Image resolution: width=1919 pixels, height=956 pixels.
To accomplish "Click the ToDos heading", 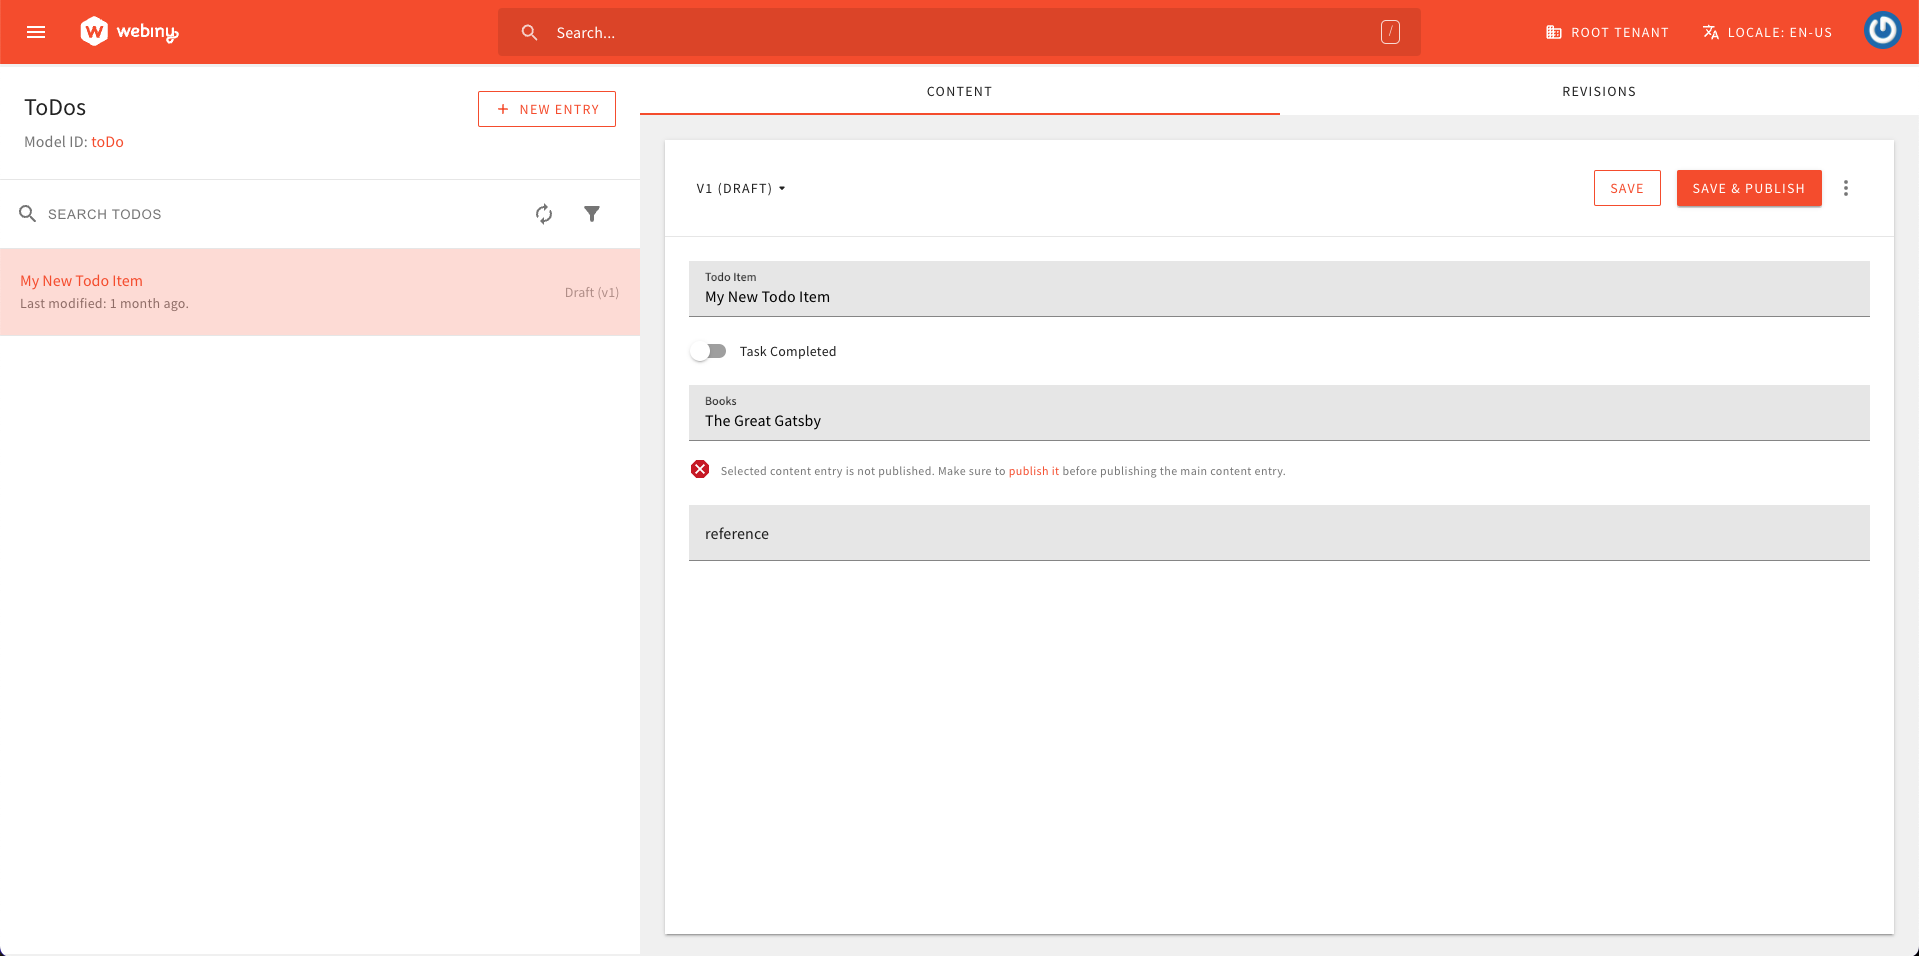I will (x=55, y=107).
